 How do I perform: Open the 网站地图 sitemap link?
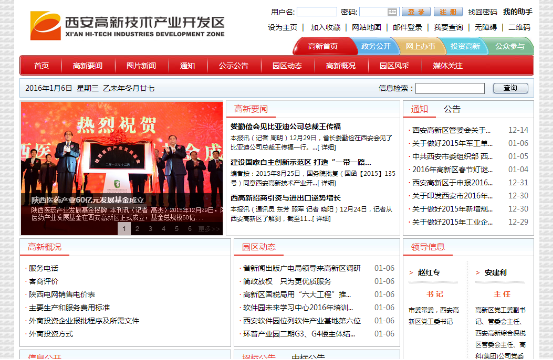(366, 28)
